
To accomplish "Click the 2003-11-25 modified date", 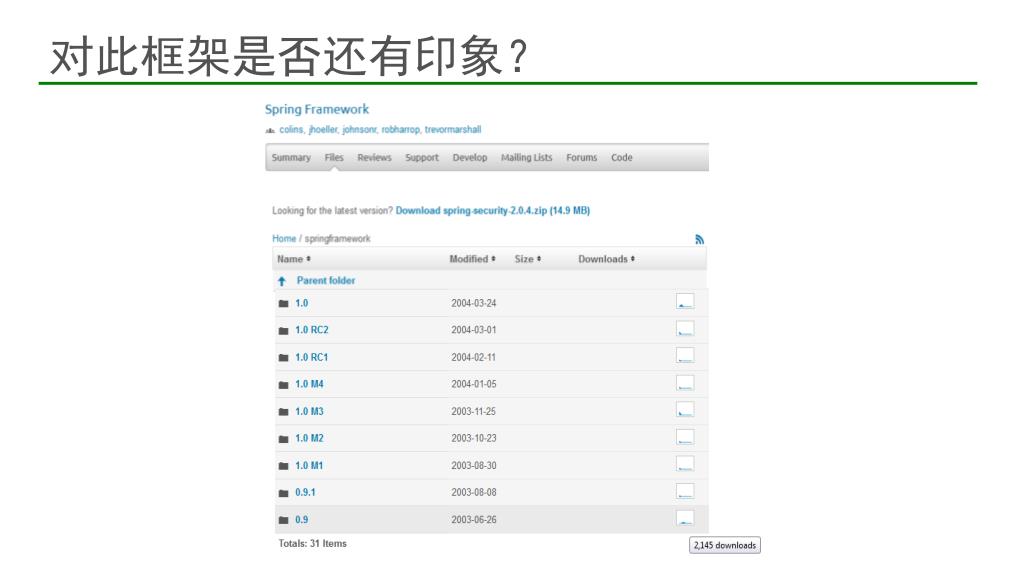I will pyautogui.click(x=473, y=412).
